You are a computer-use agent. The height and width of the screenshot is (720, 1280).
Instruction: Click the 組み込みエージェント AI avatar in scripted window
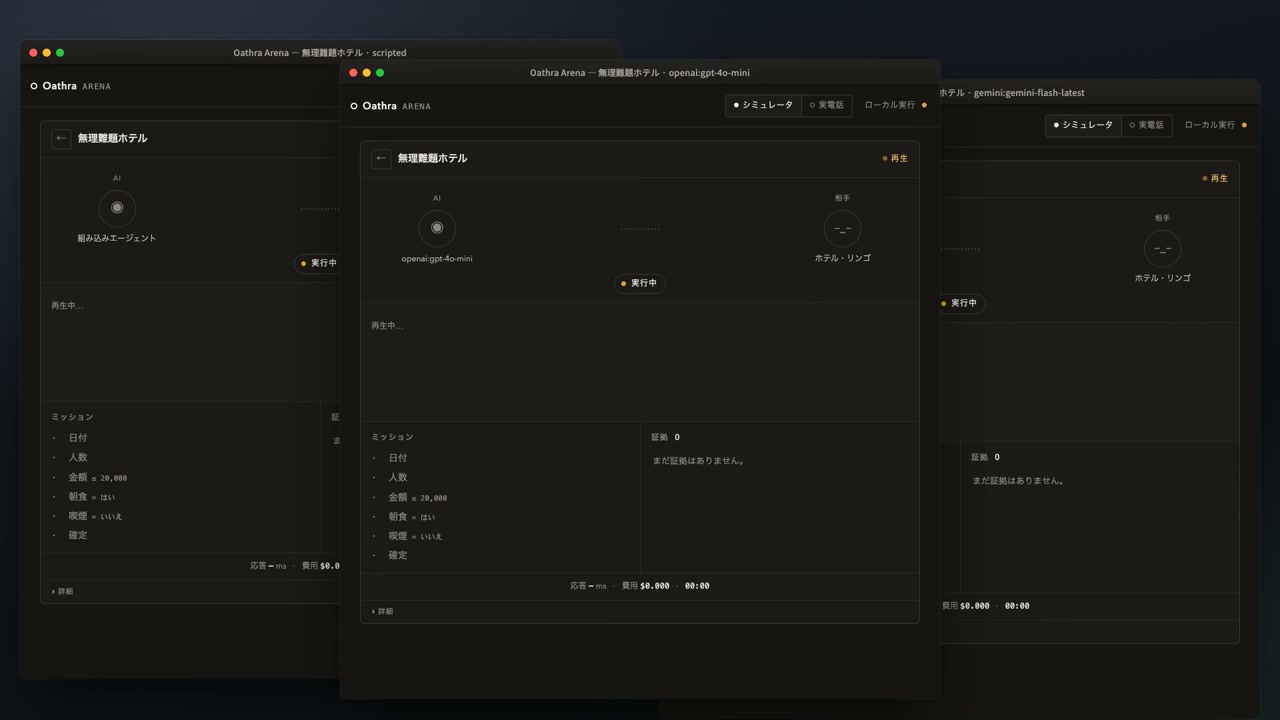pyautogui.click(x=117, y=208)
